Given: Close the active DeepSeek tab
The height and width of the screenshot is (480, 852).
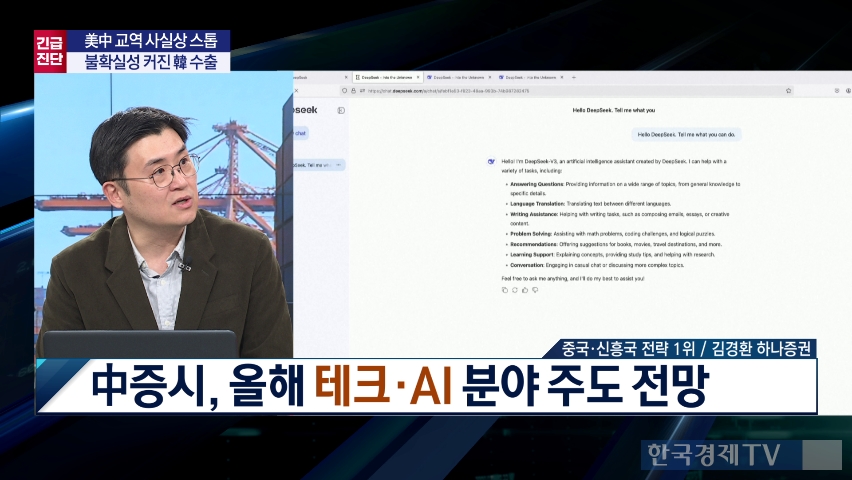Looking at the screenshot, I should 417,77.
